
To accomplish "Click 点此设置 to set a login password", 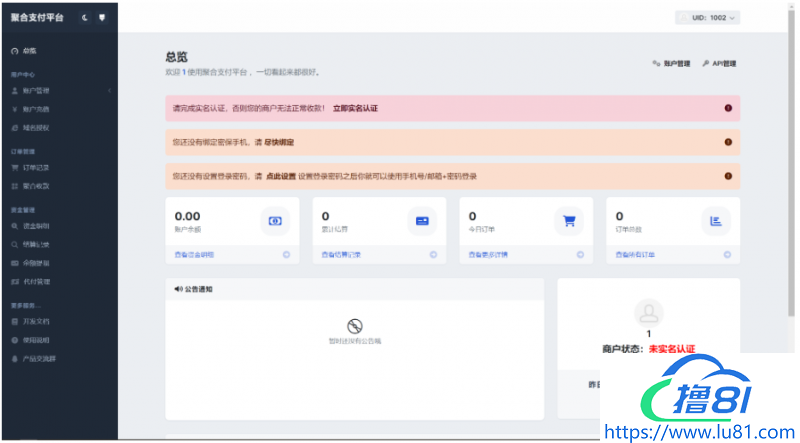I will [281, 176].
